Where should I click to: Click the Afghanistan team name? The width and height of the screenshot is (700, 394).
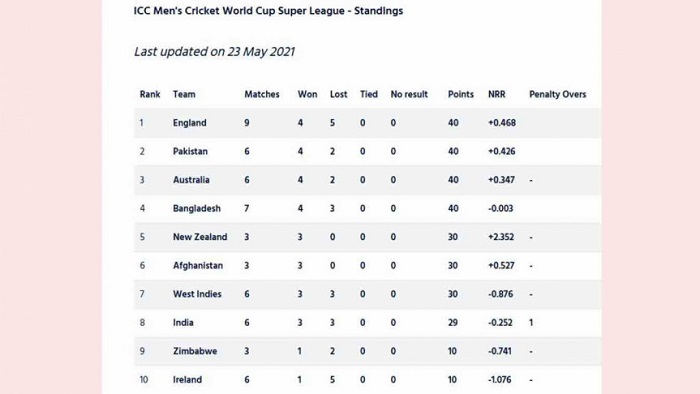[x=198, y=265]
